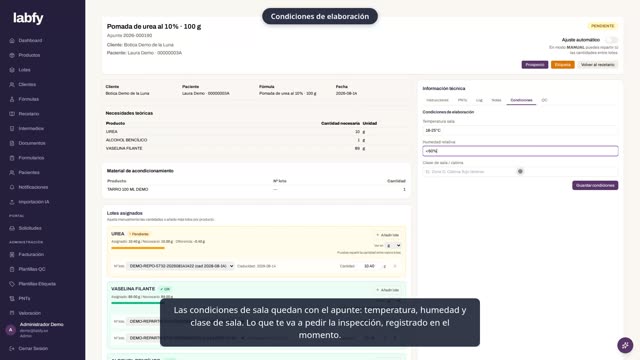This screenshot has width=640, height=360.
Task: Open PNTs icon in left sidebar
Action: [12, 299]
